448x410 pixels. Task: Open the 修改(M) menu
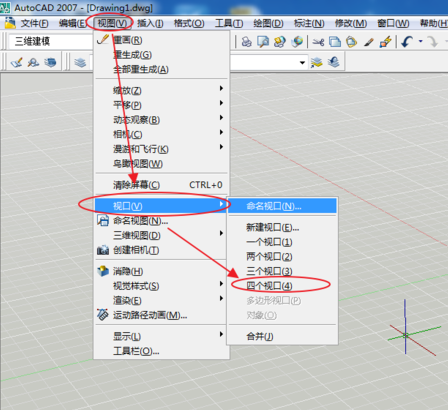351,23
